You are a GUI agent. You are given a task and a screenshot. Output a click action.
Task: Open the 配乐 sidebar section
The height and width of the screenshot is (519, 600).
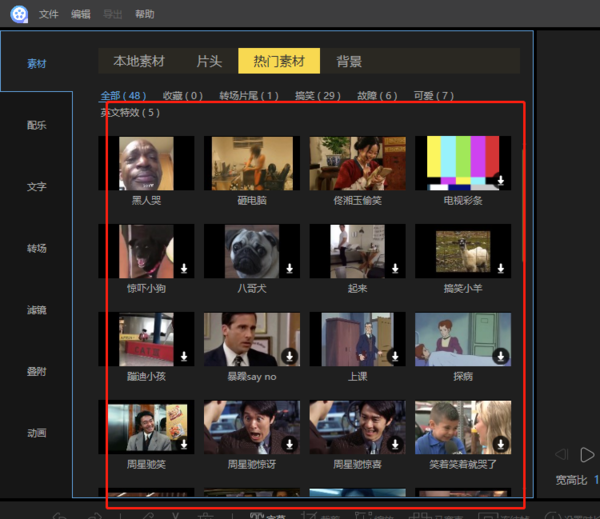click(x=37, y=126)
